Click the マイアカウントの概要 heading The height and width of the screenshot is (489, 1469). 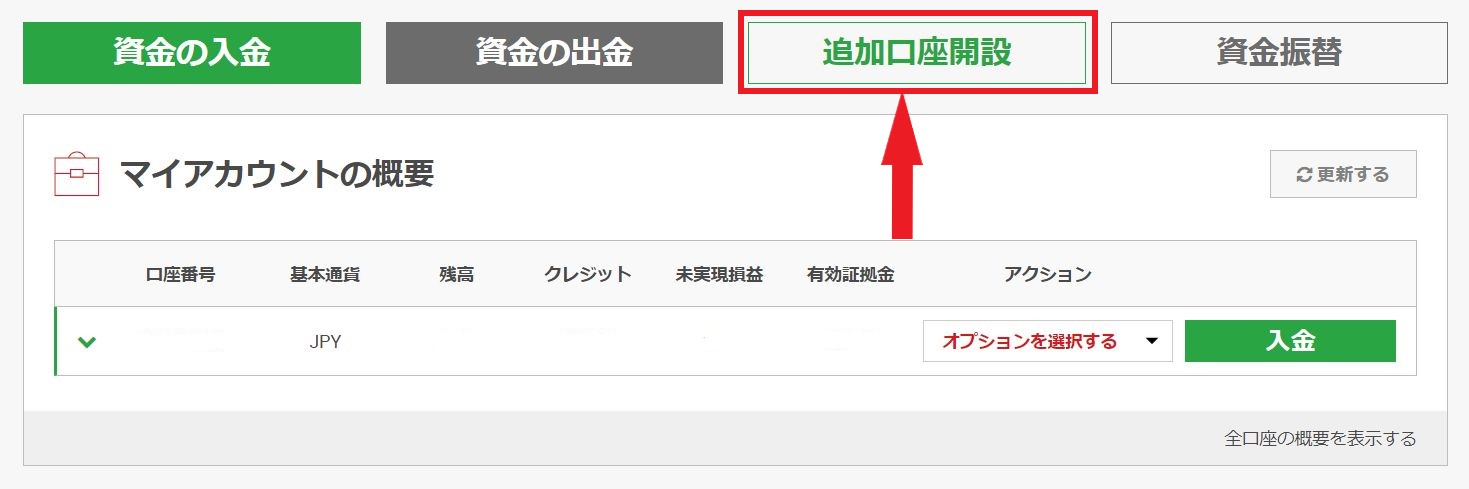[x=277, y=175]
